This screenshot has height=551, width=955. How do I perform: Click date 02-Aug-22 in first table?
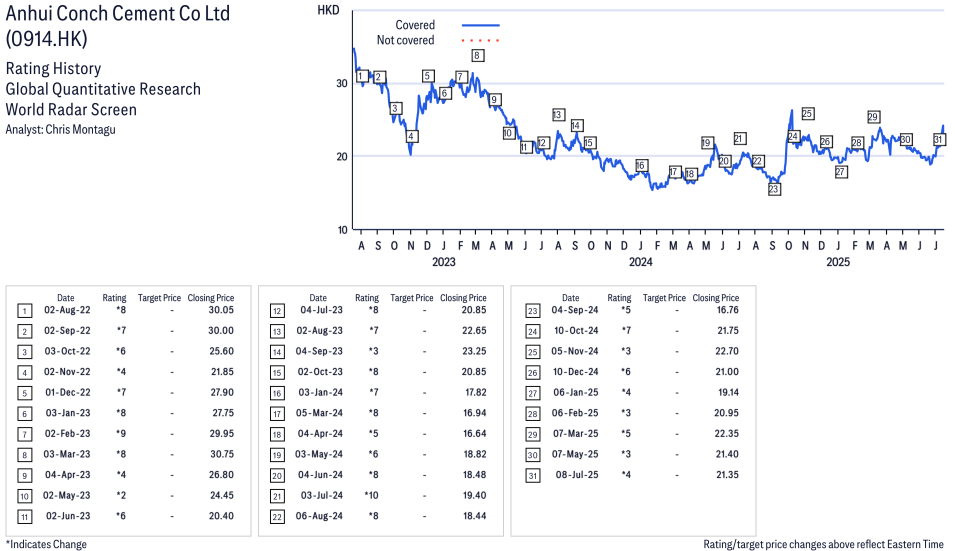(67, 310)
